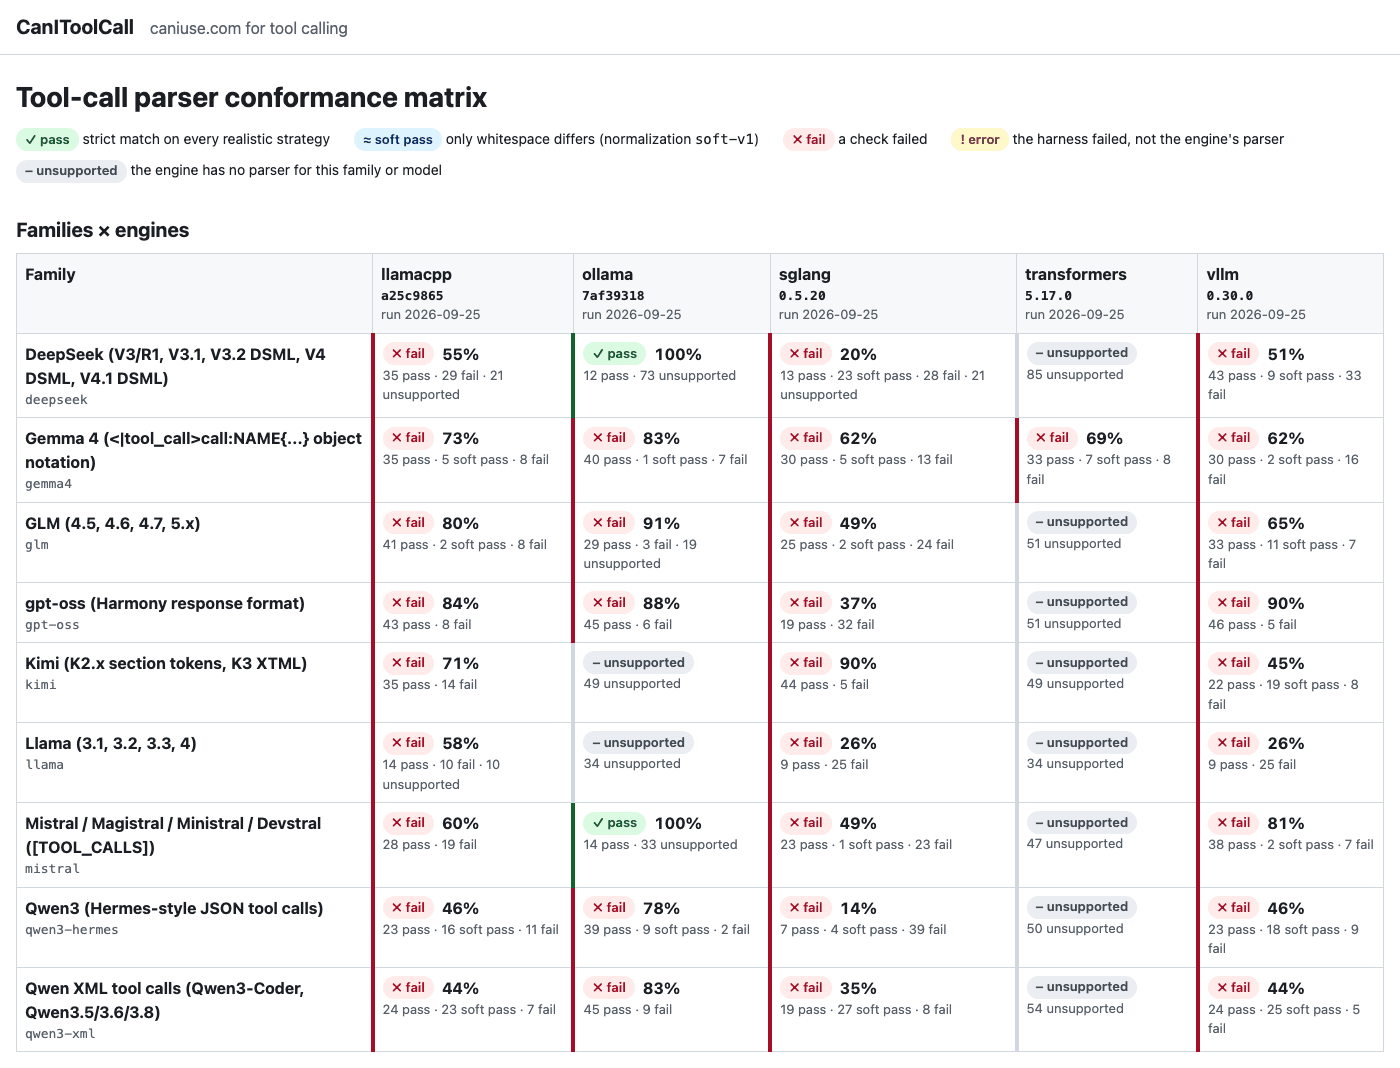Viewport: 1400px width, 1068px height.
Task: Click the fail badge in Qwen3 Hermes sglang cell
Action: click(805, 907)
